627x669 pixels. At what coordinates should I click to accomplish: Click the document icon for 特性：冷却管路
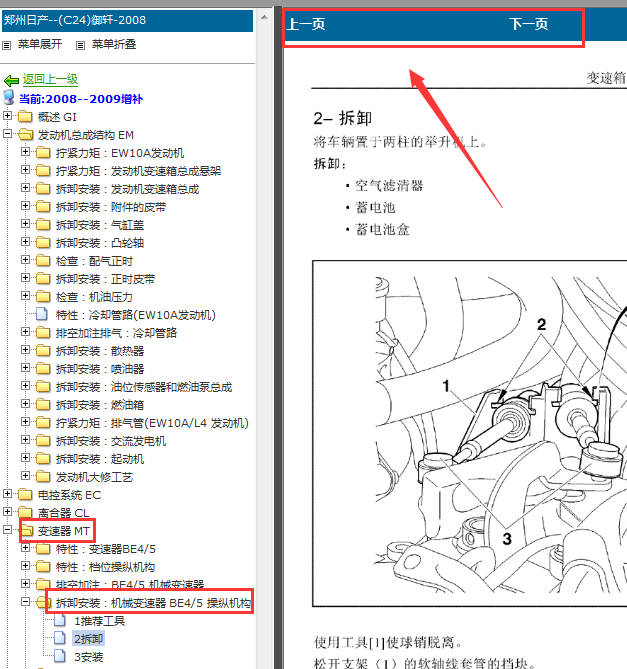point(42,315)
